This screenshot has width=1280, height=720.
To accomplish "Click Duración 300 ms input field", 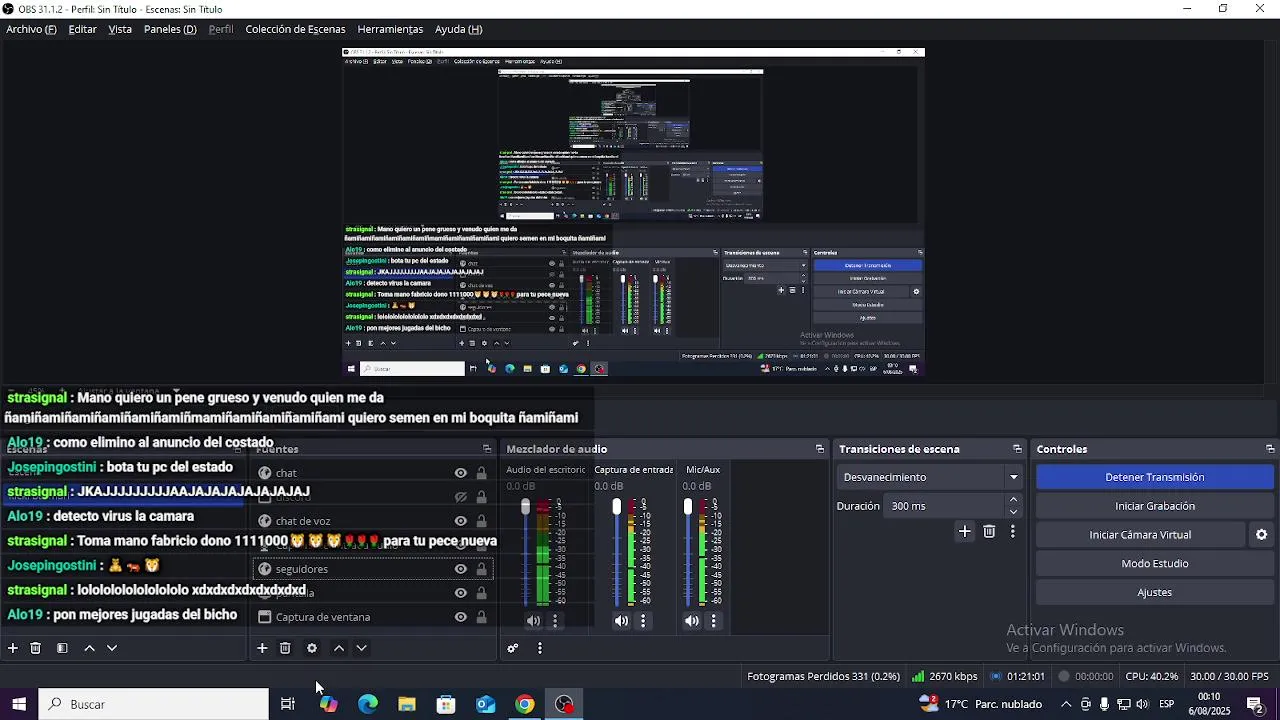I will (945, 506).
